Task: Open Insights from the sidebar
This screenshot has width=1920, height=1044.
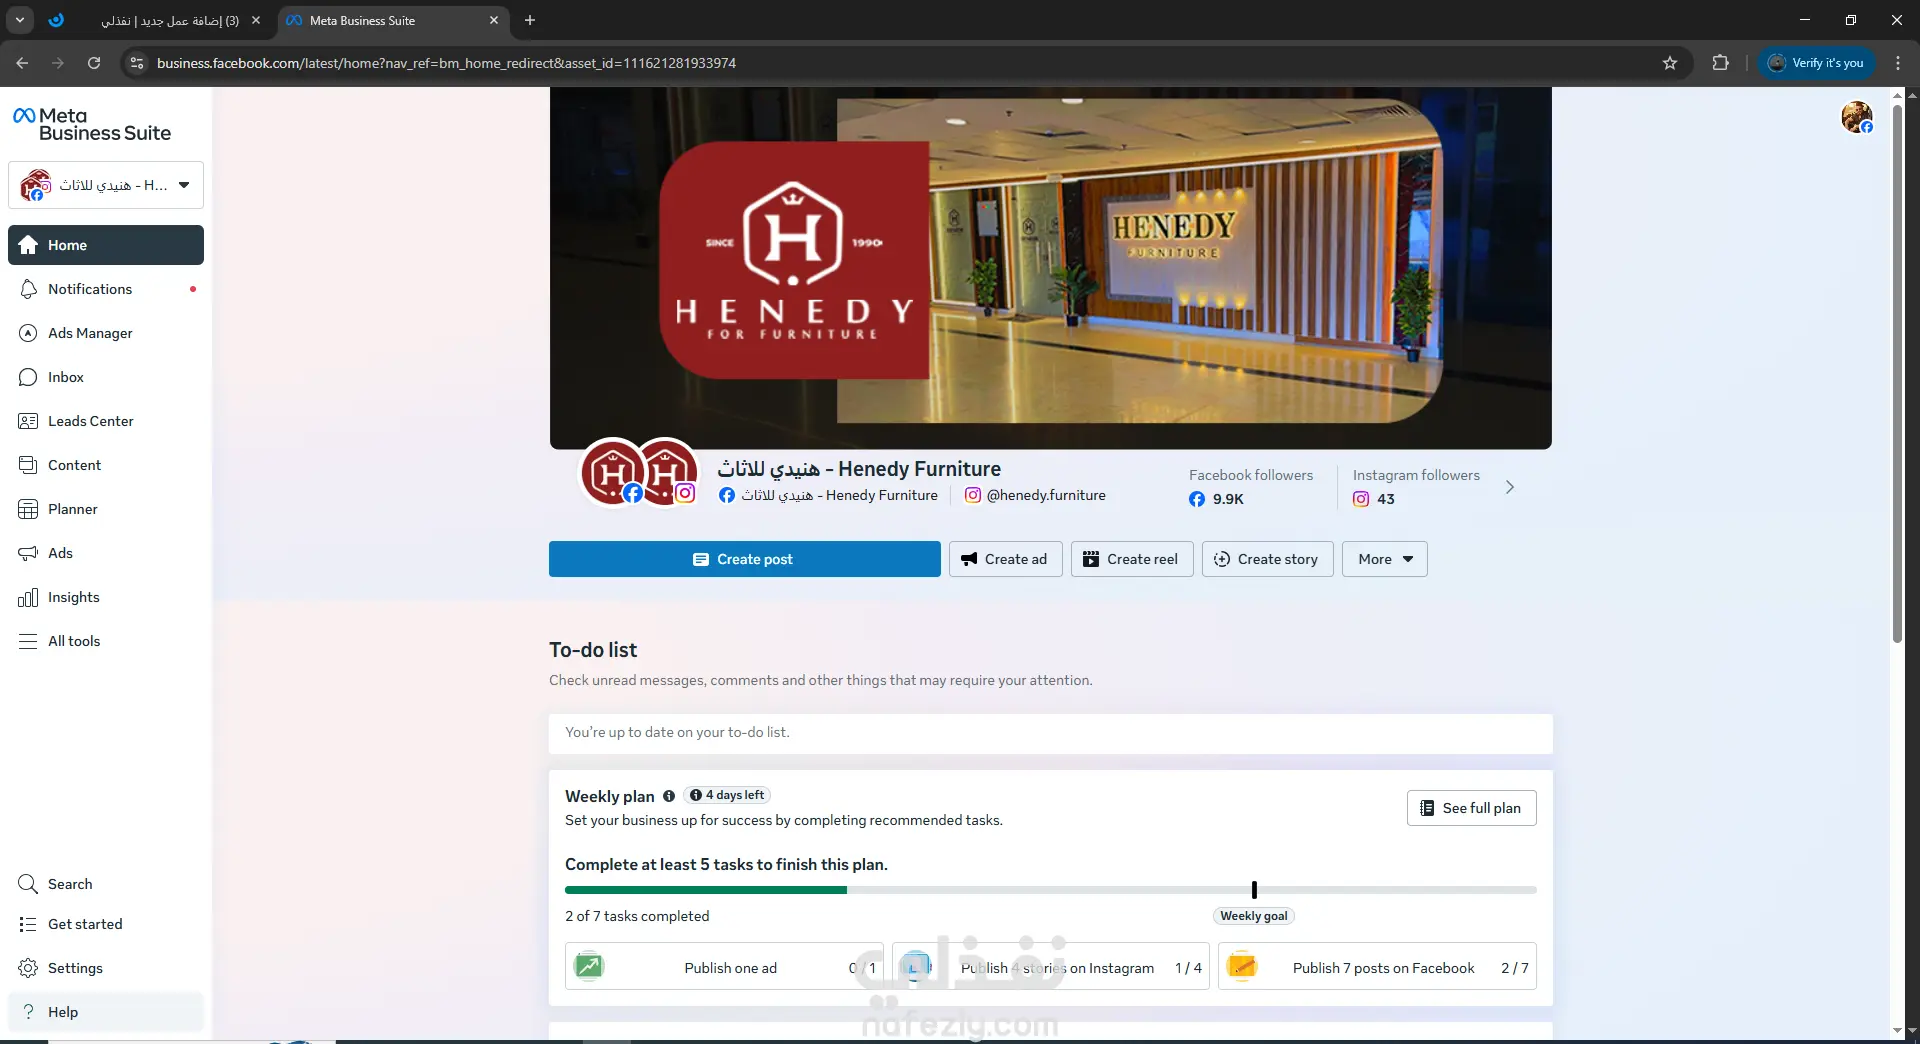Action: [106, 597]
